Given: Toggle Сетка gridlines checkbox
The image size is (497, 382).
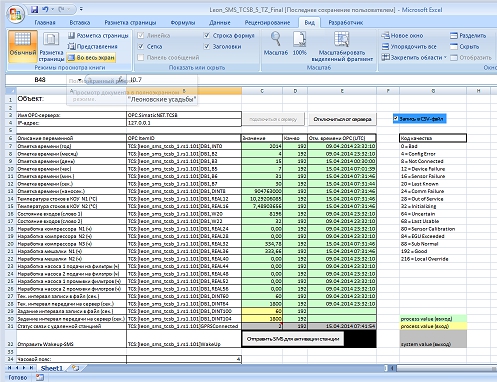Looking at the screenshot, I should 141,47.
